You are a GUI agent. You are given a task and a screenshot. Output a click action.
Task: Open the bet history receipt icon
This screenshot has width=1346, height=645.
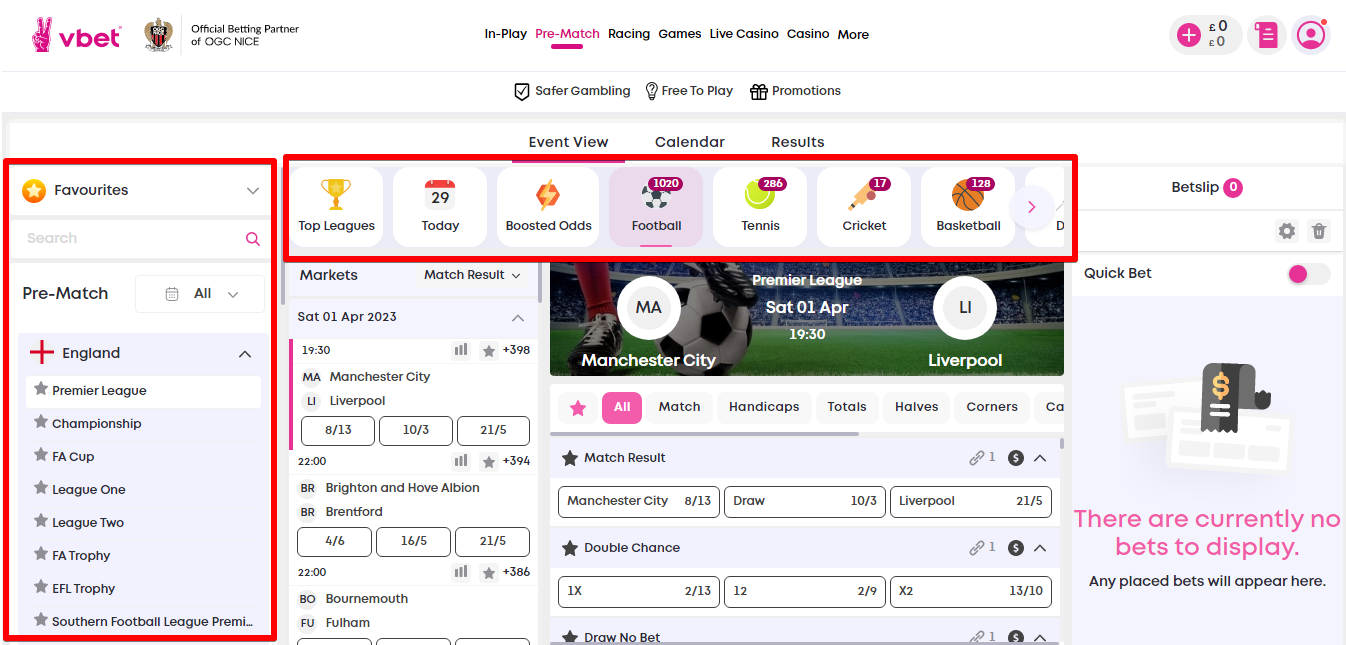tap(1267, 35)
